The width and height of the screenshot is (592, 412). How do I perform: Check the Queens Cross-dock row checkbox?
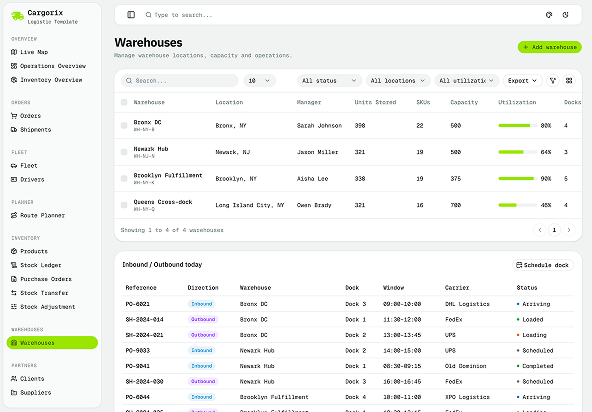(x=124, y=205)
